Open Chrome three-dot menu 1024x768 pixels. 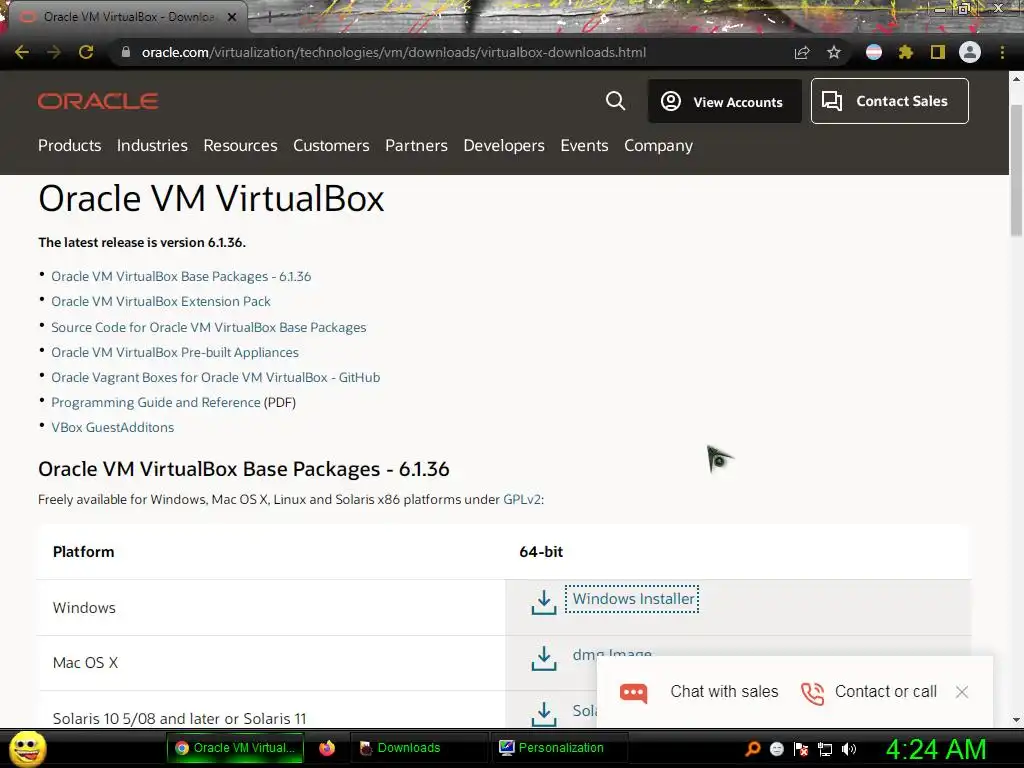coord(1002,52)
